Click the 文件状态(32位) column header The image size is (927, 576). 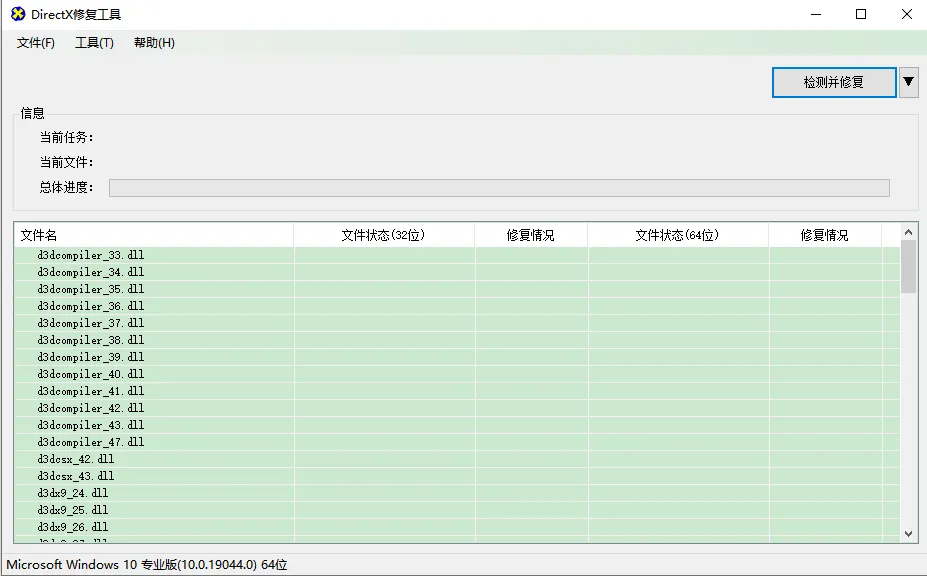pos(384,235)
